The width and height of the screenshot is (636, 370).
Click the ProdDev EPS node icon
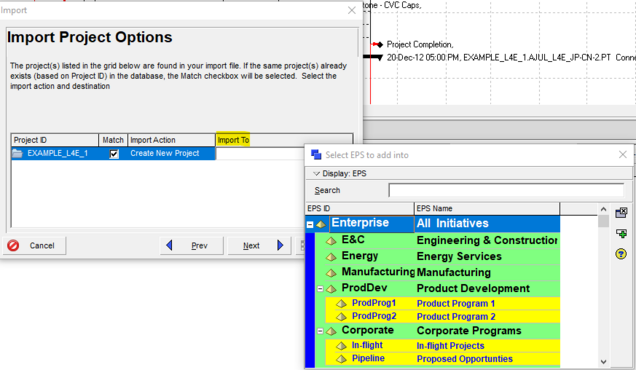331,289
